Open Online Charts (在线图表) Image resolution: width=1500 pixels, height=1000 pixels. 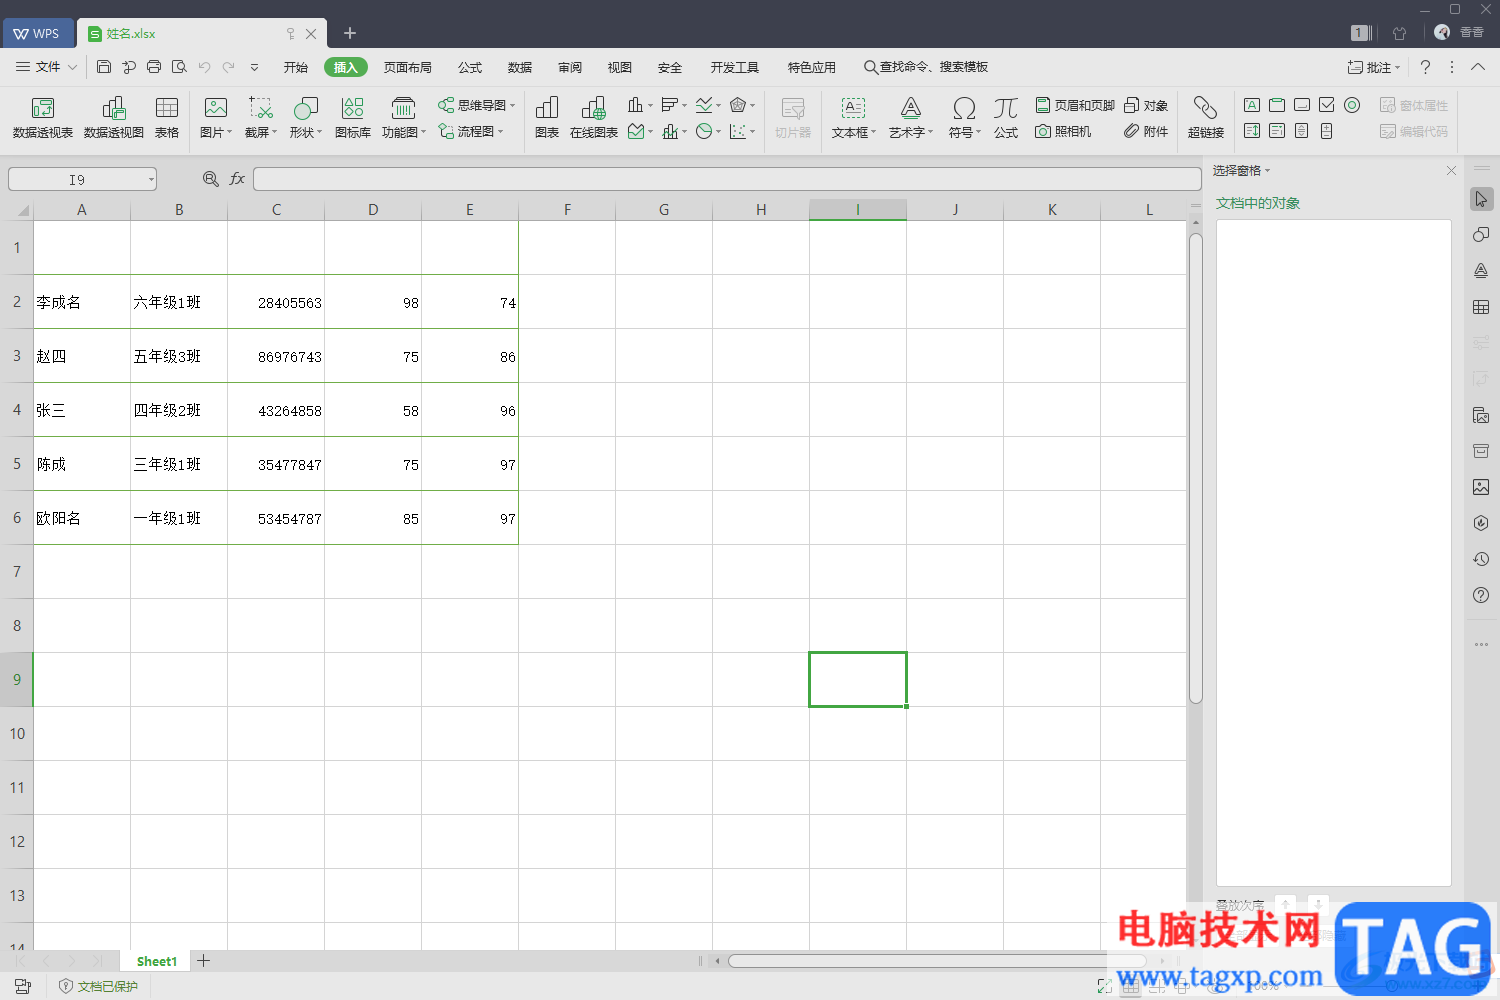pyautogui.click(x=594, y=118)
